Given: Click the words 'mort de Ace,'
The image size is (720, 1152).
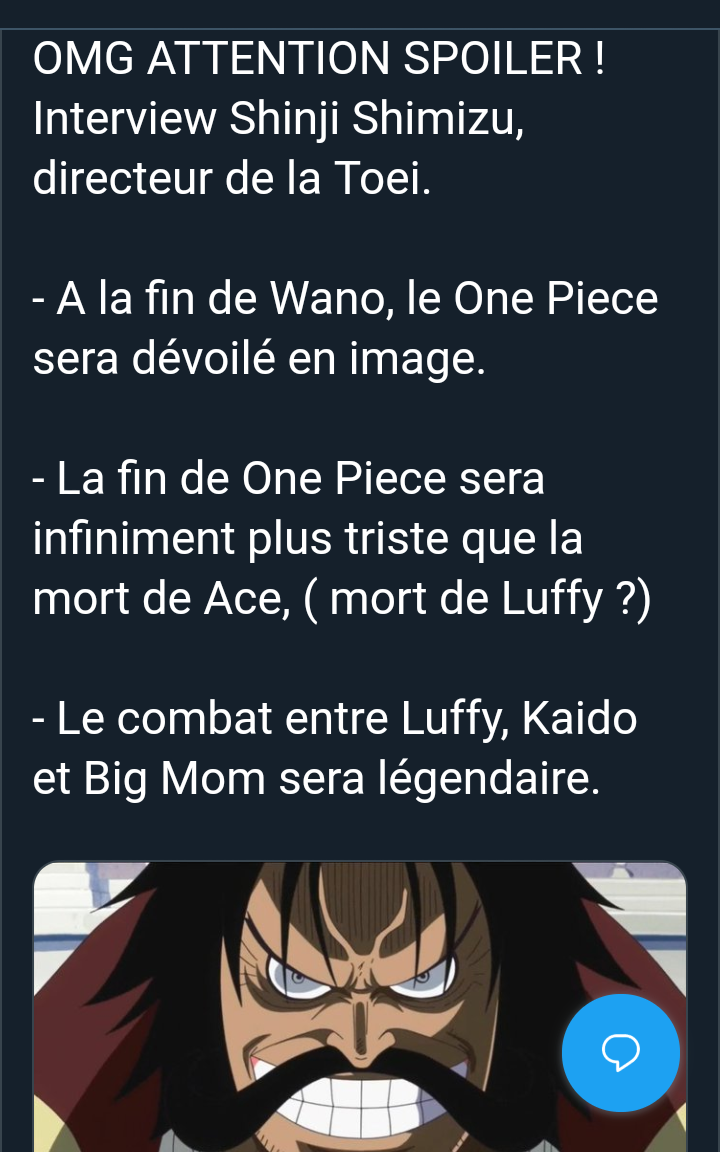Looking at the screenshot, I should coord(162,599).
